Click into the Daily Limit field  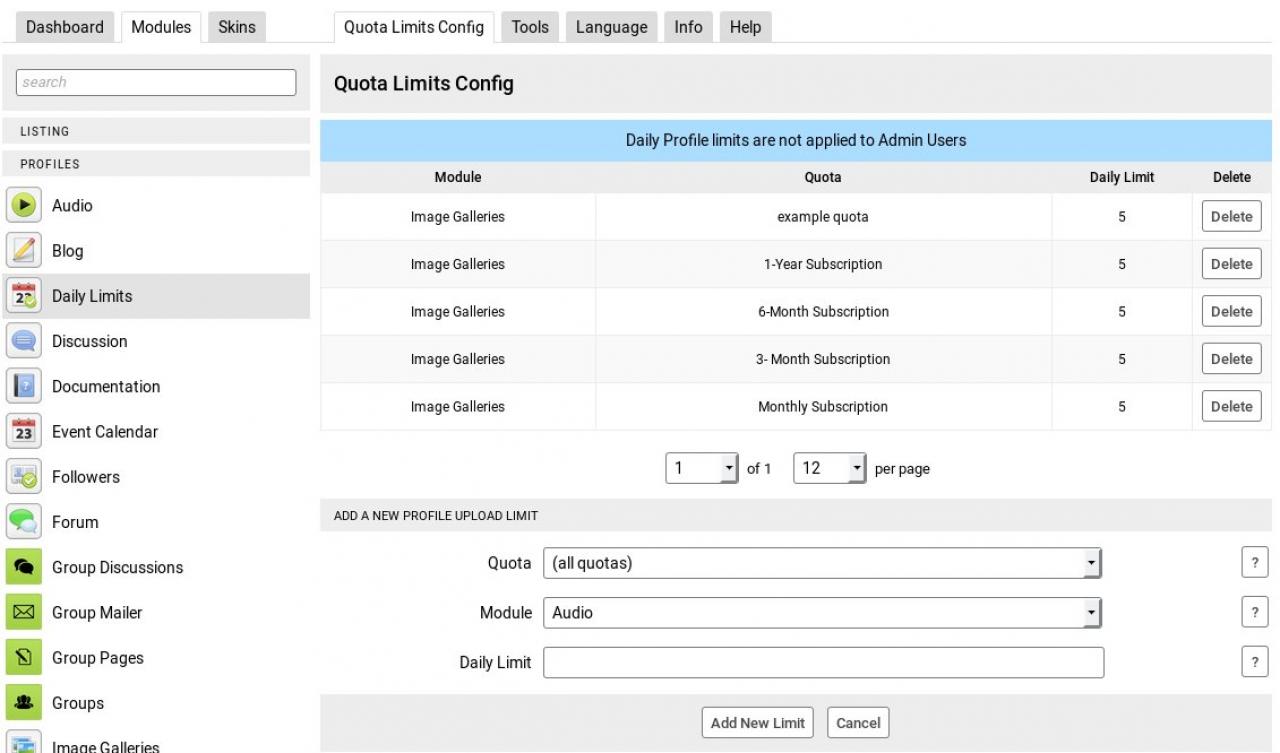click(x=823, y=662)
